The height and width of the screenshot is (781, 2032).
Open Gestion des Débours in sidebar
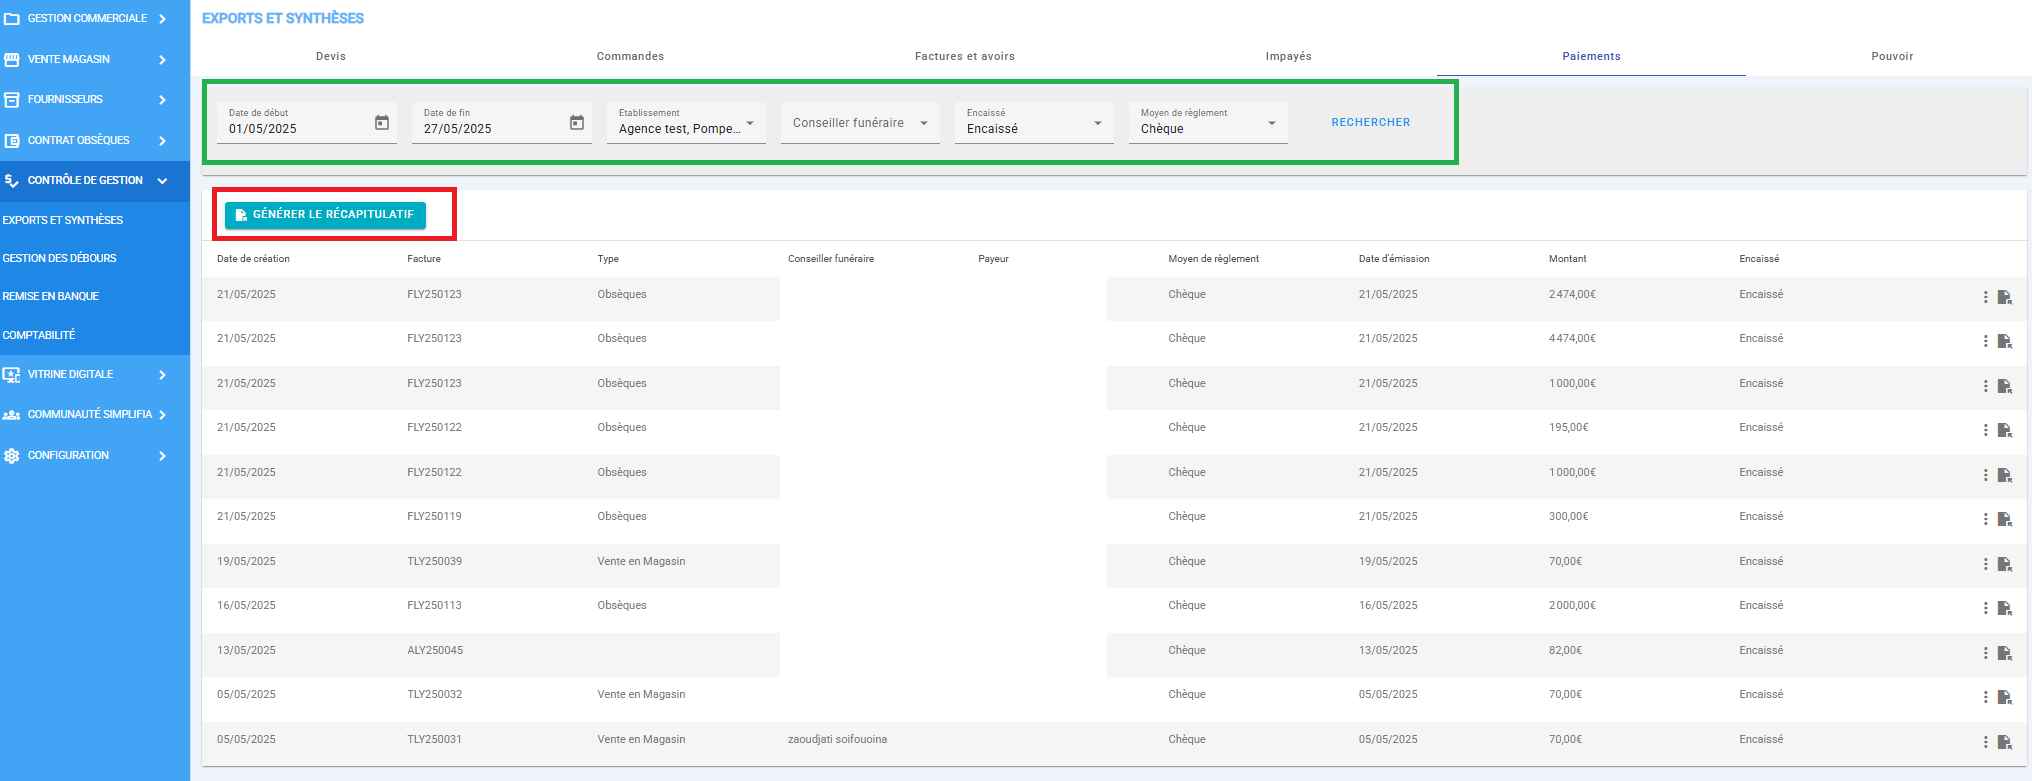59,258
